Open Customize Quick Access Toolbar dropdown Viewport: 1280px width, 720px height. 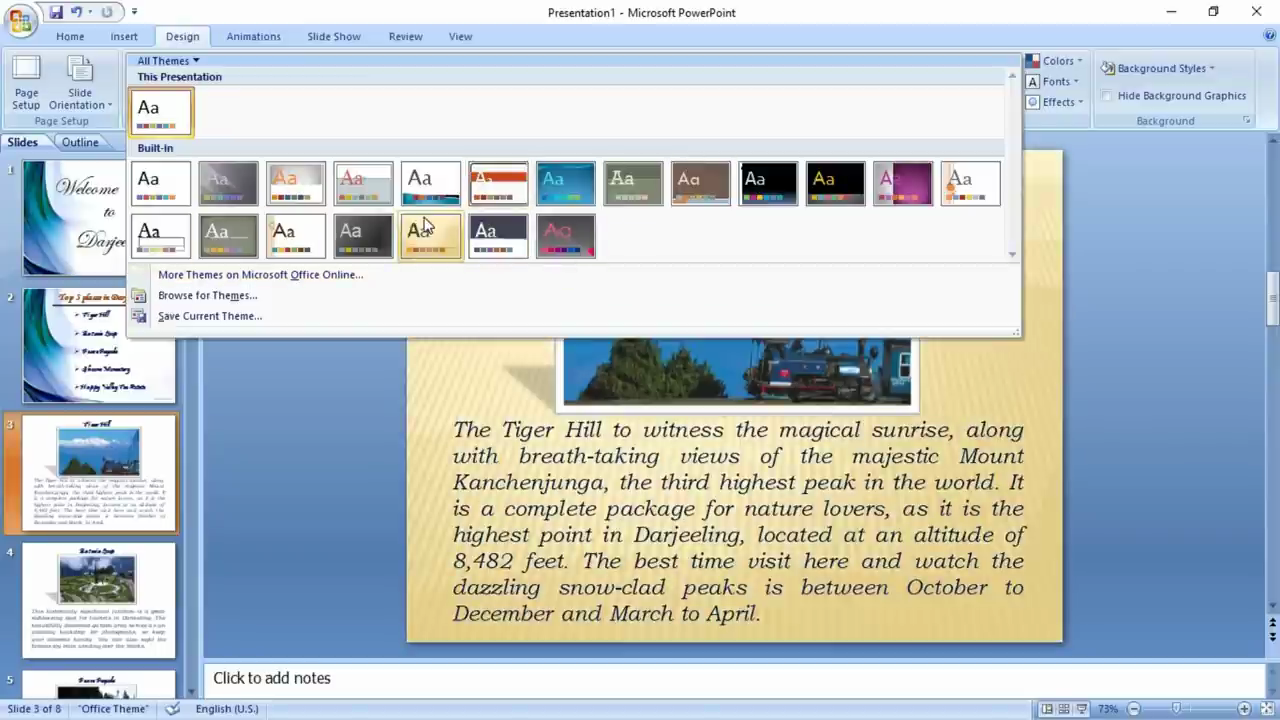point(134,12)
